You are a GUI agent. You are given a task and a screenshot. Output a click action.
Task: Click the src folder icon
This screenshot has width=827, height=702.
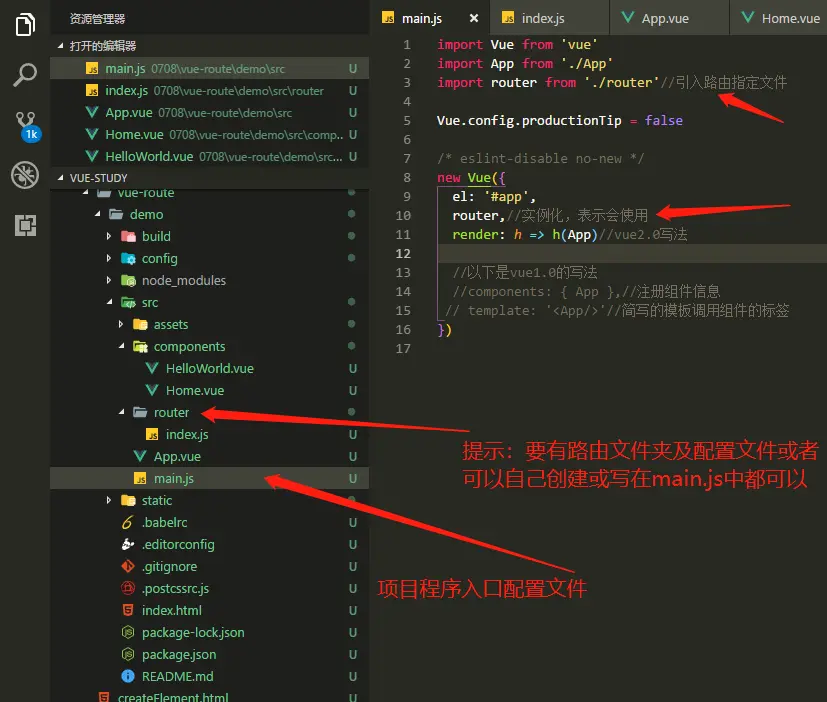(x=128, y=302)
